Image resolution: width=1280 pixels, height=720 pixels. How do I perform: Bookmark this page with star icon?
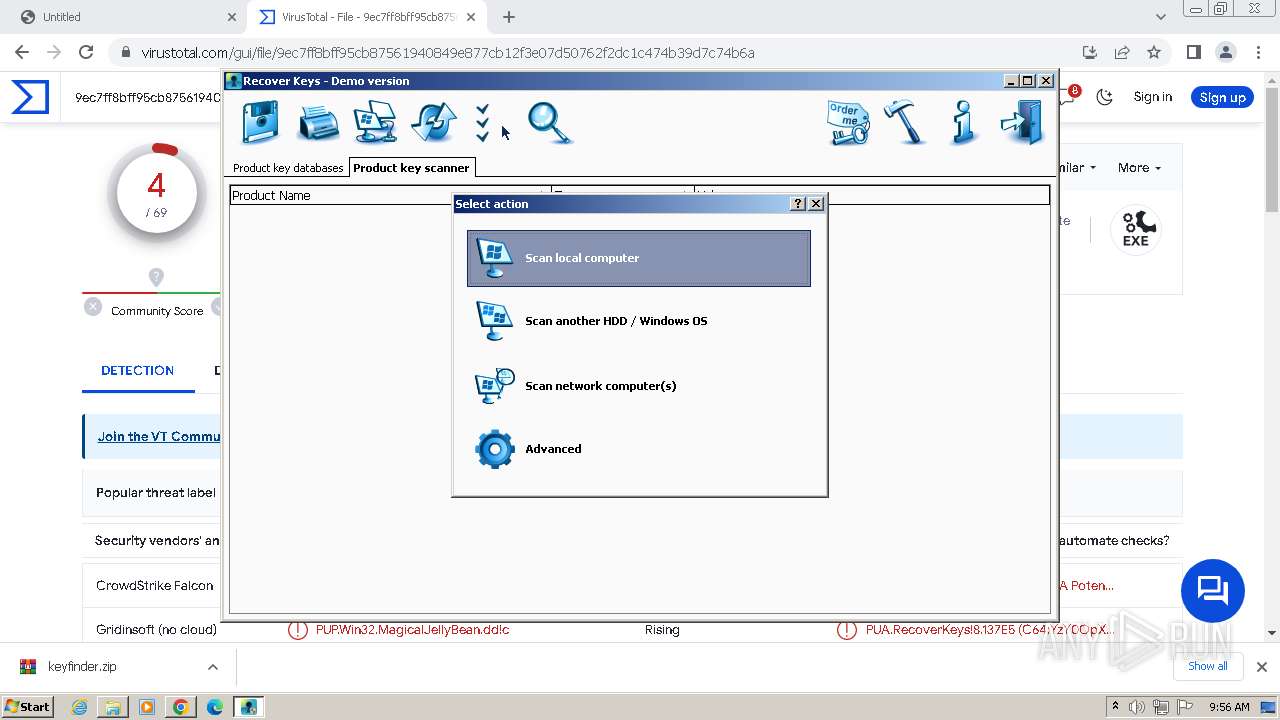(x=1154, y=52)
